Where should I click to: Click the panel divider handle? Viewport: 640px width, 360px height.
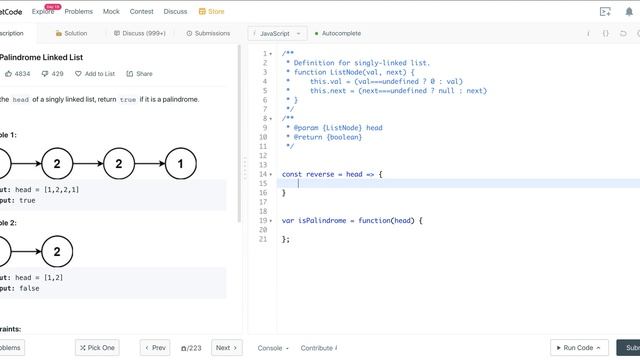pyautogui.click(x=245, y=168)
